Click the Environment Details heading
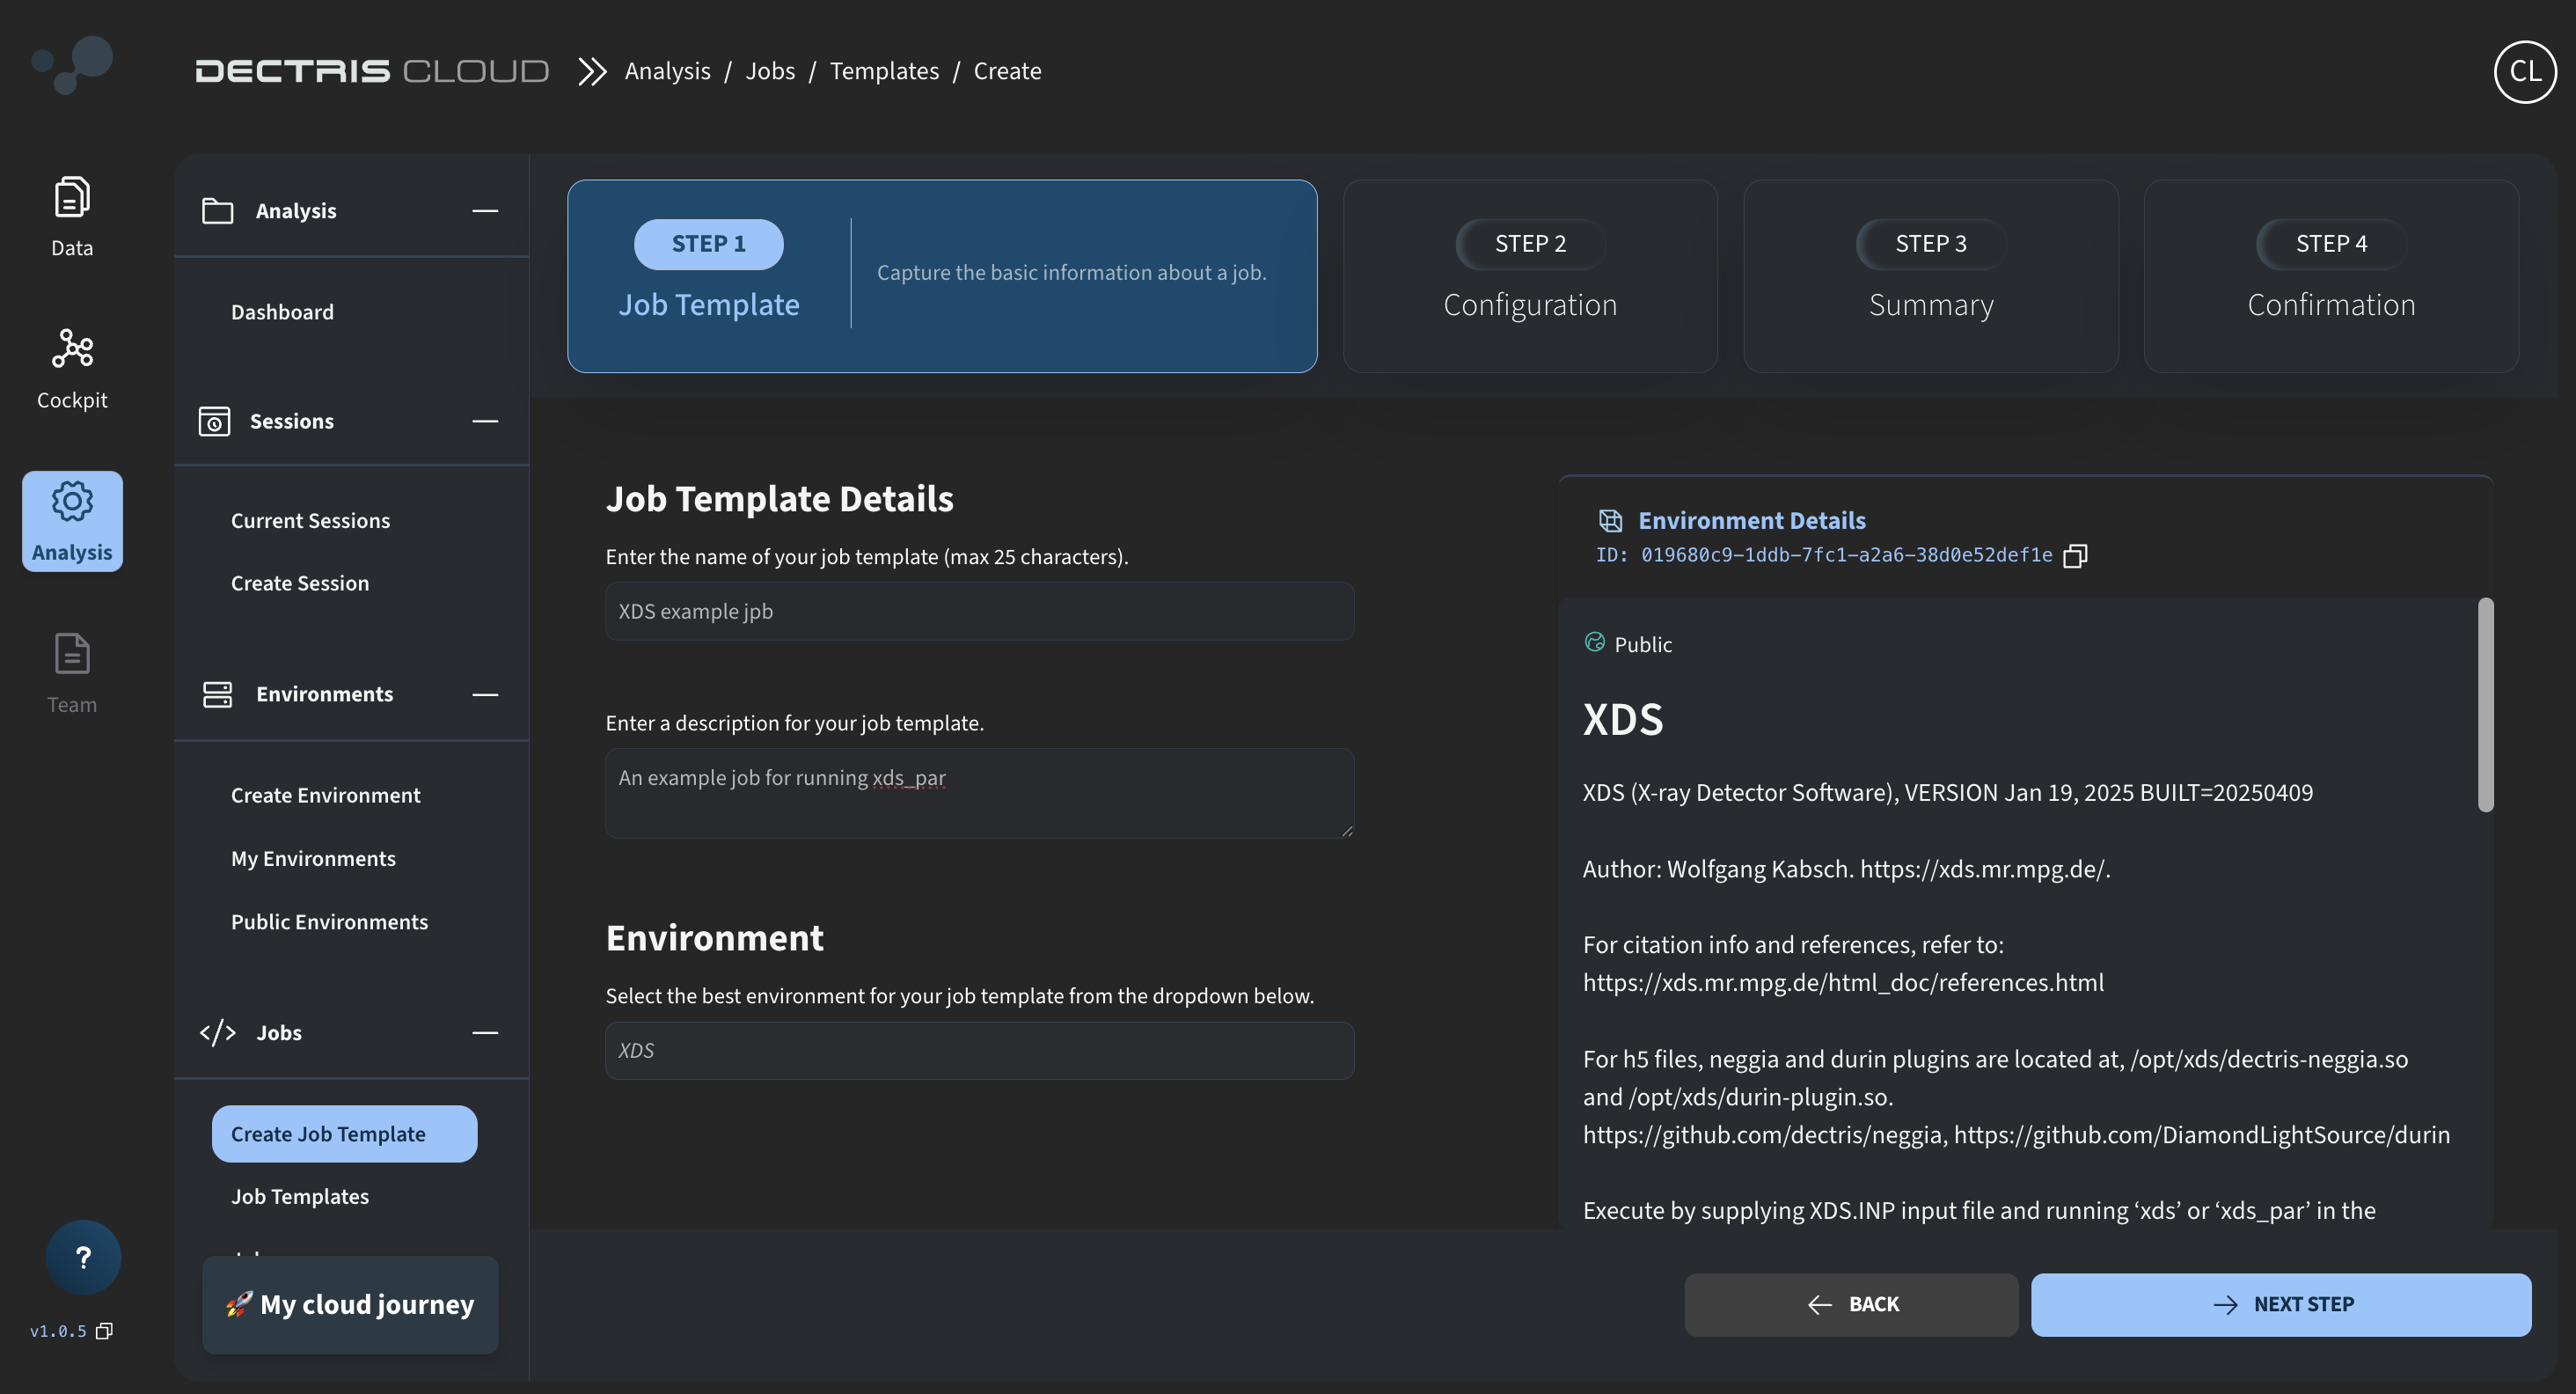The width and height of the screenshot is (2576, 1394). coord(1751,521)
